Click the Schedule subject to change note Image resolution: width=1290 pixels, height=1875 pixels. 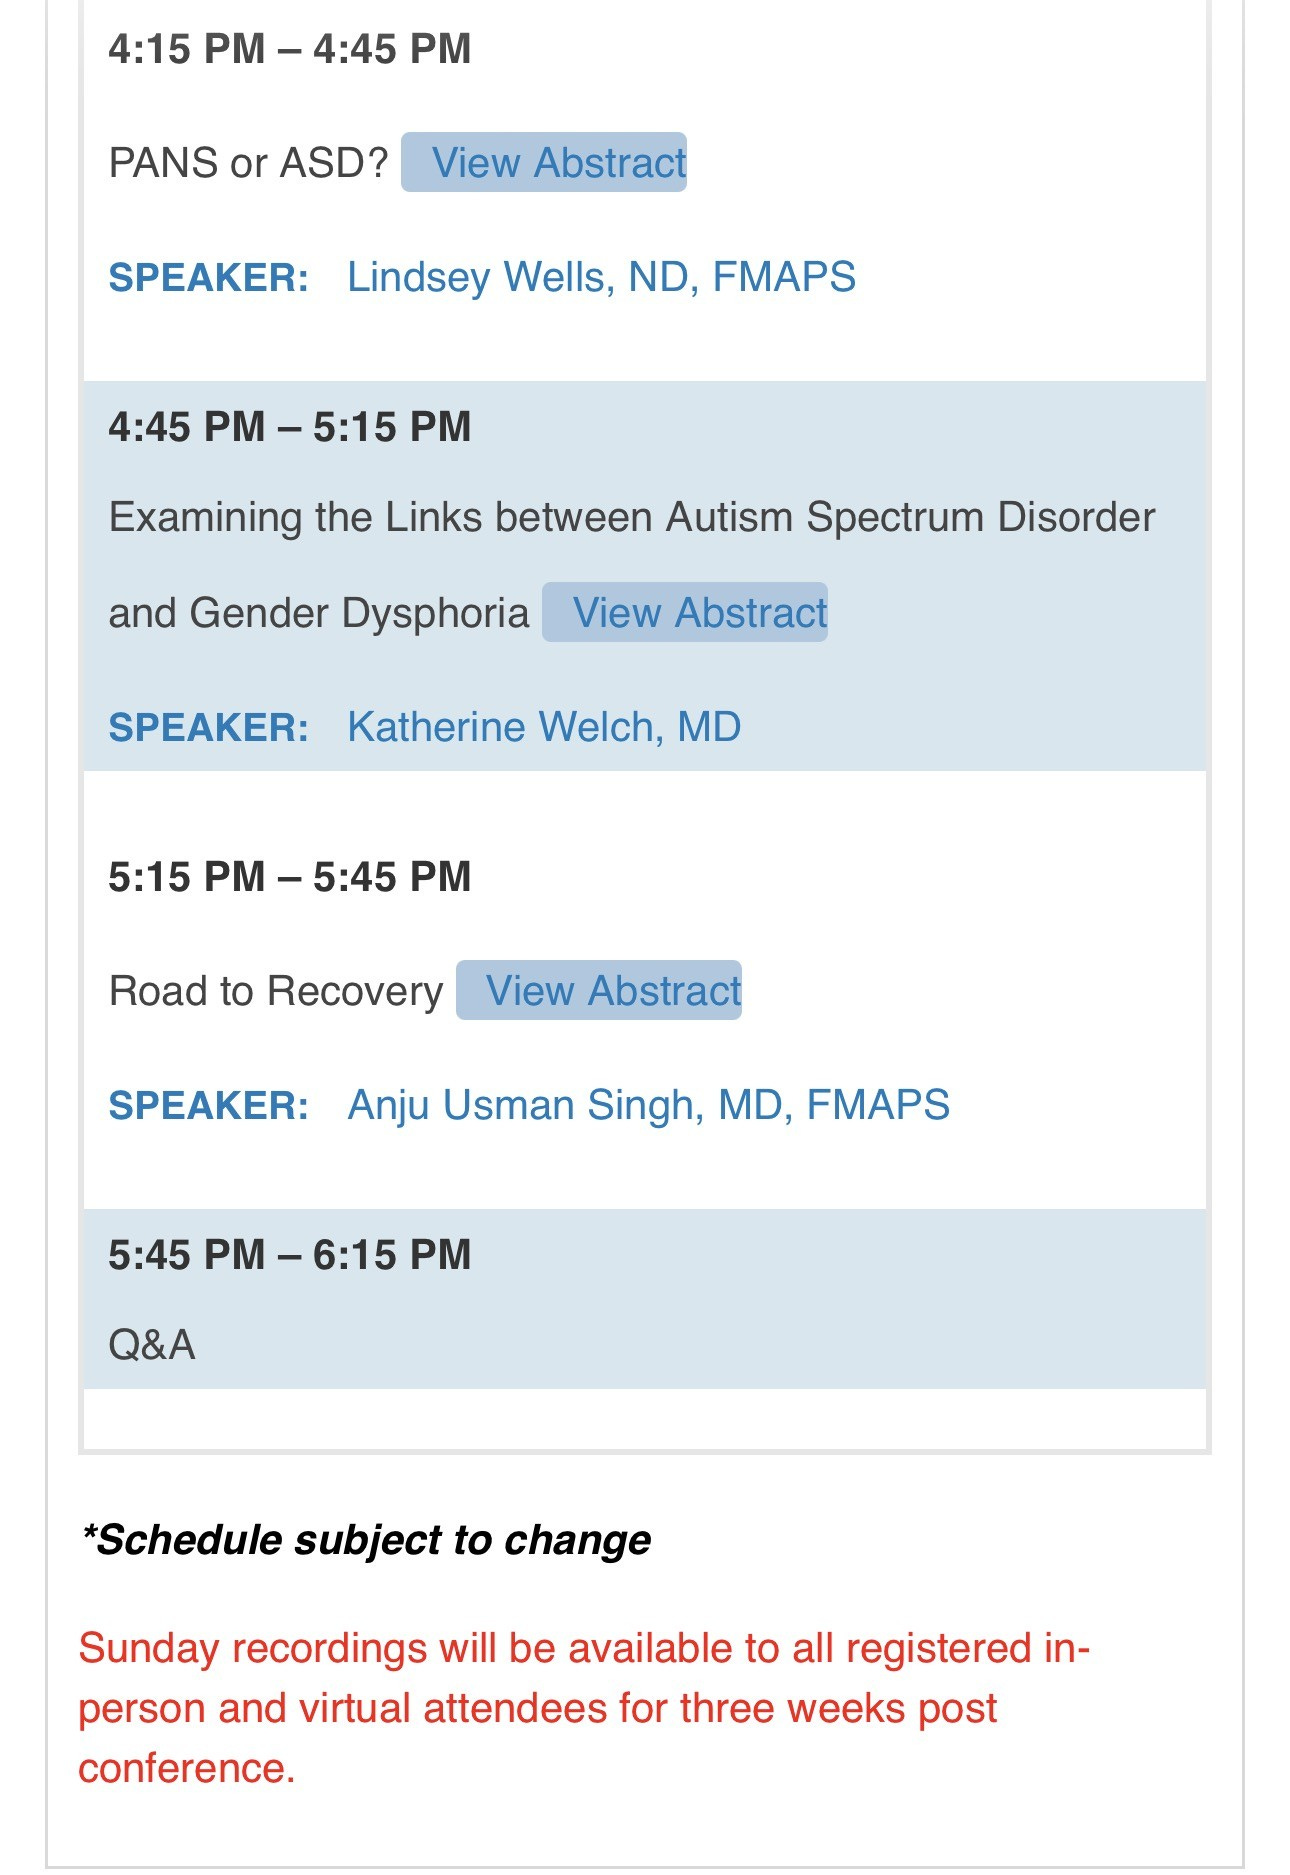(x=366, y=1540)
